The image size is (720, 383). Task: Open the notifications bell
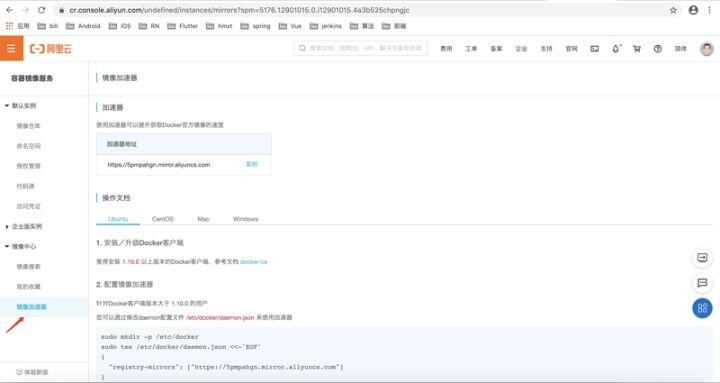pos(616,49)
